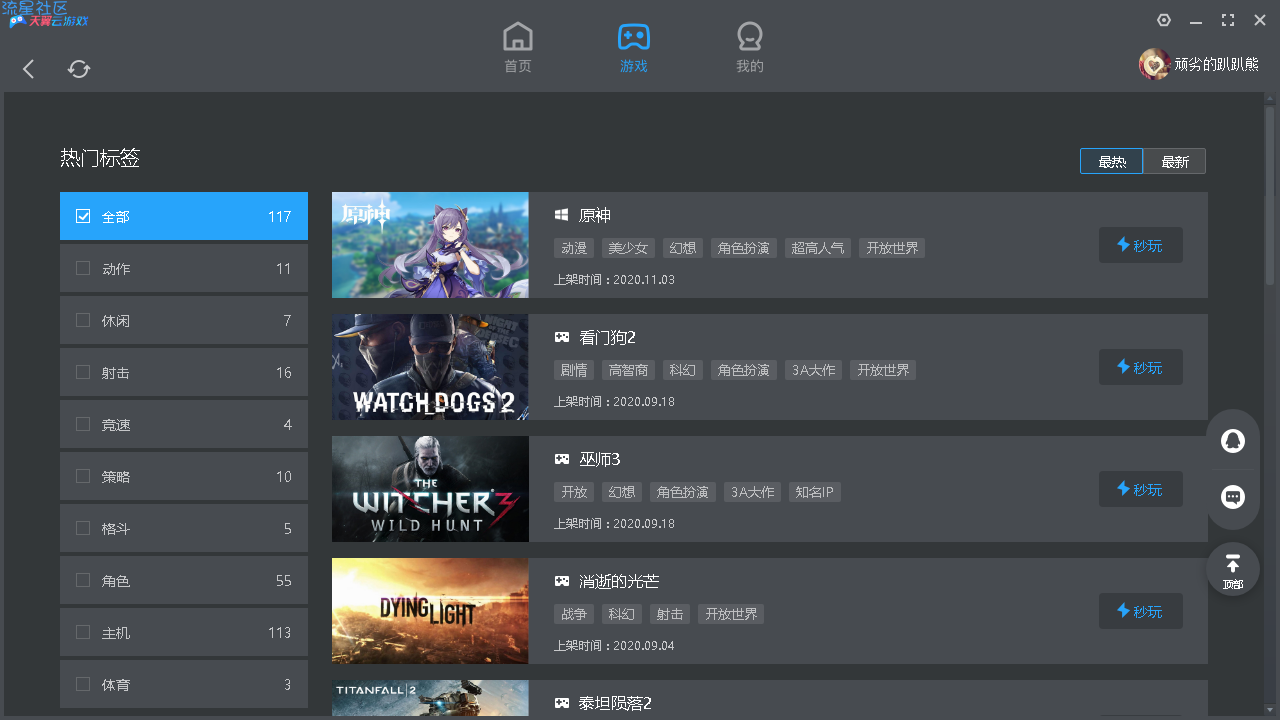1280x720 pixels.
Task: Click the 上架时间：2020.11.03 text
Action: pos(614,280)
